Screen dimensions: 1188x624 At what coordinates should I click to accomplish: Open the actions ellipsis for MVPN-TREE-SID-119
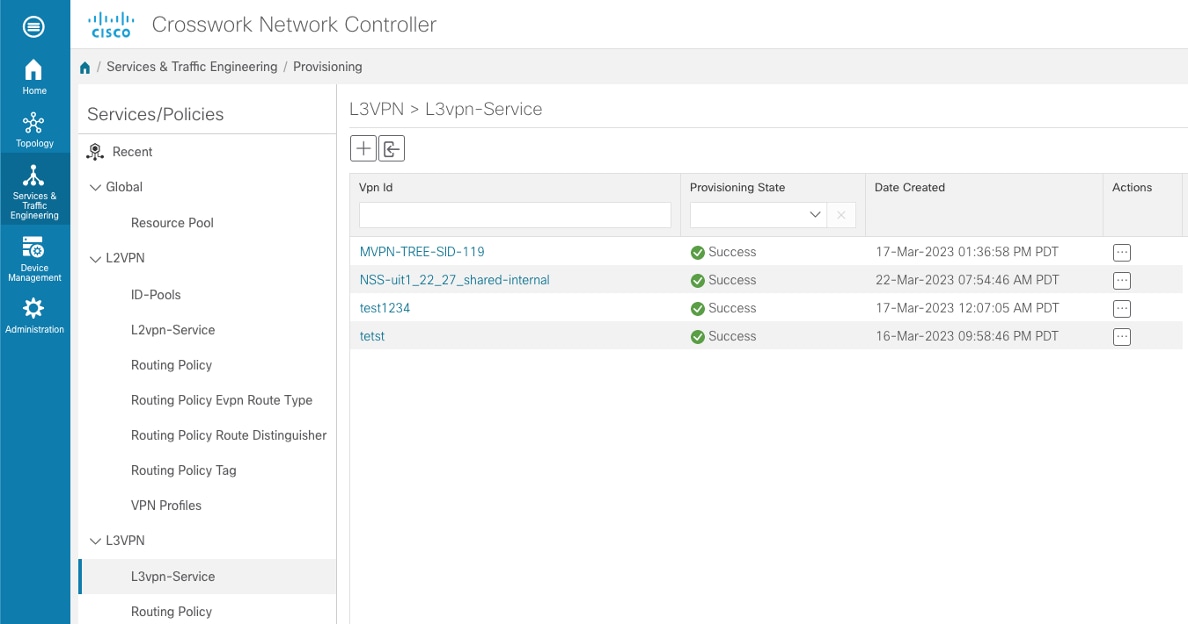click(1121, 252)
